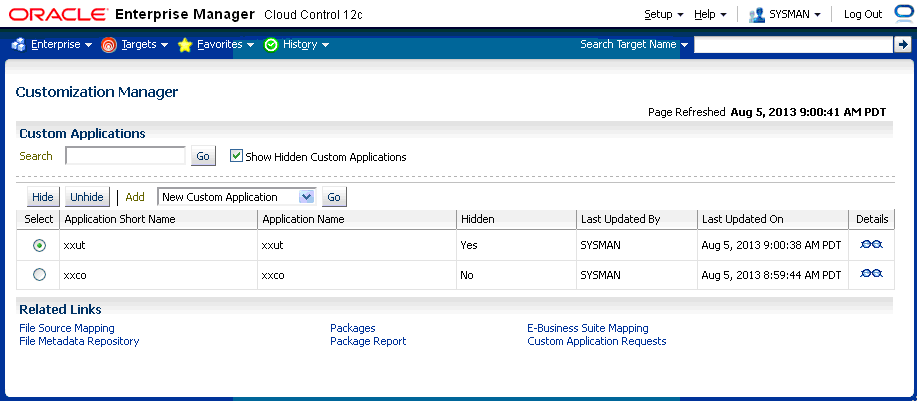Click 'xxco' in Application Short Name column
The image size is (917, 401).
point(75,275)
